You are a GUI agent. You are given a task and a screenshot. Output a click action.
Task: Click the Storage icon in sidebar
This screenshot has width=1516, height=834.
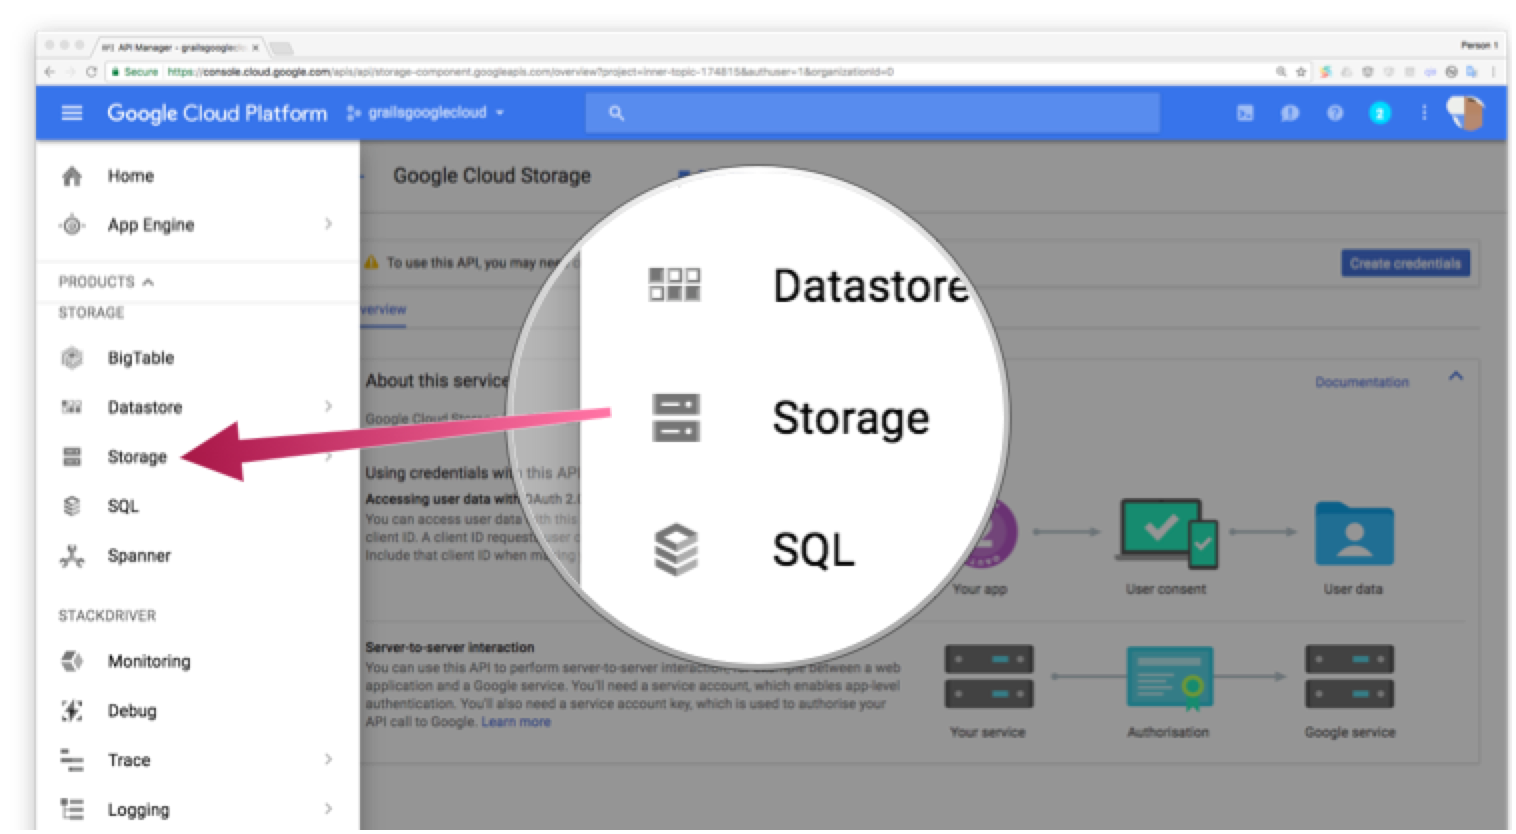click(x=72, y=457)
